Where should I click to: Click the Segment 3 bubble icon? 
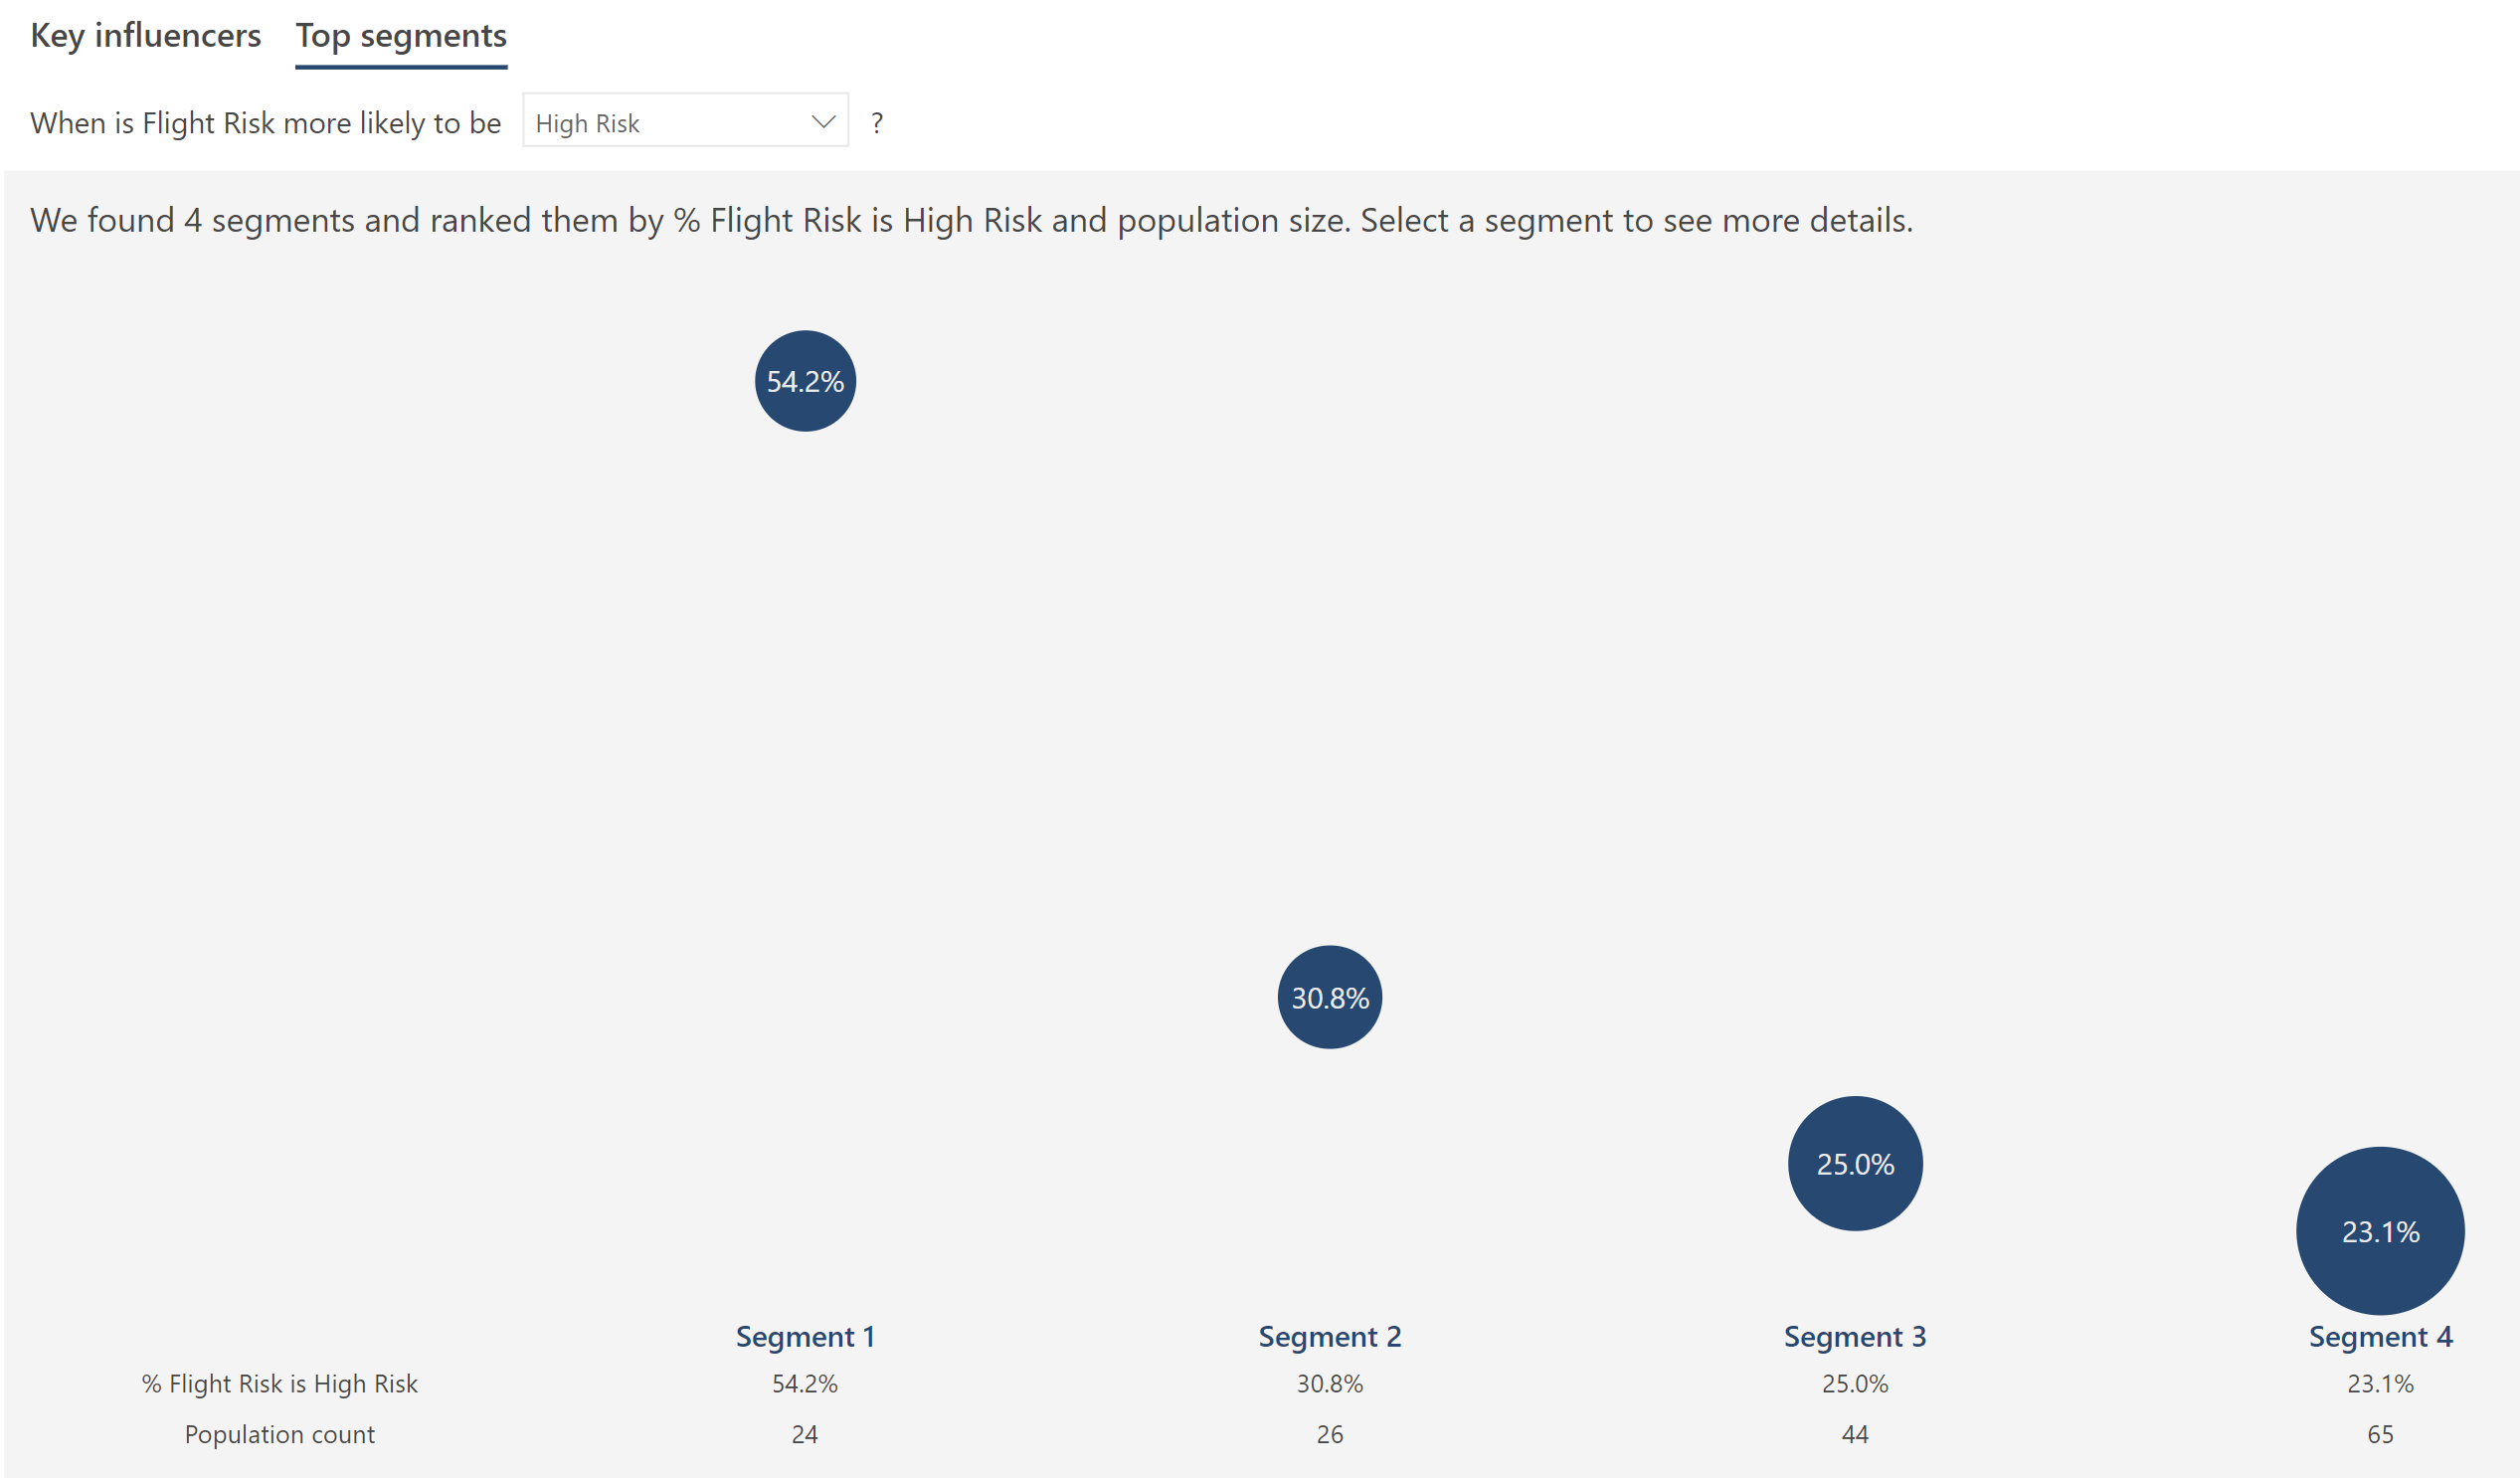coord(1856,1165)
